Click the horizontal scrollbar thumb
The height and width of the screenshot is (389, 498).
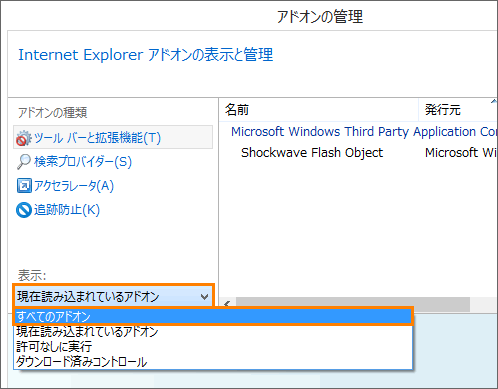pyautogui.click(x=353, y=304)
